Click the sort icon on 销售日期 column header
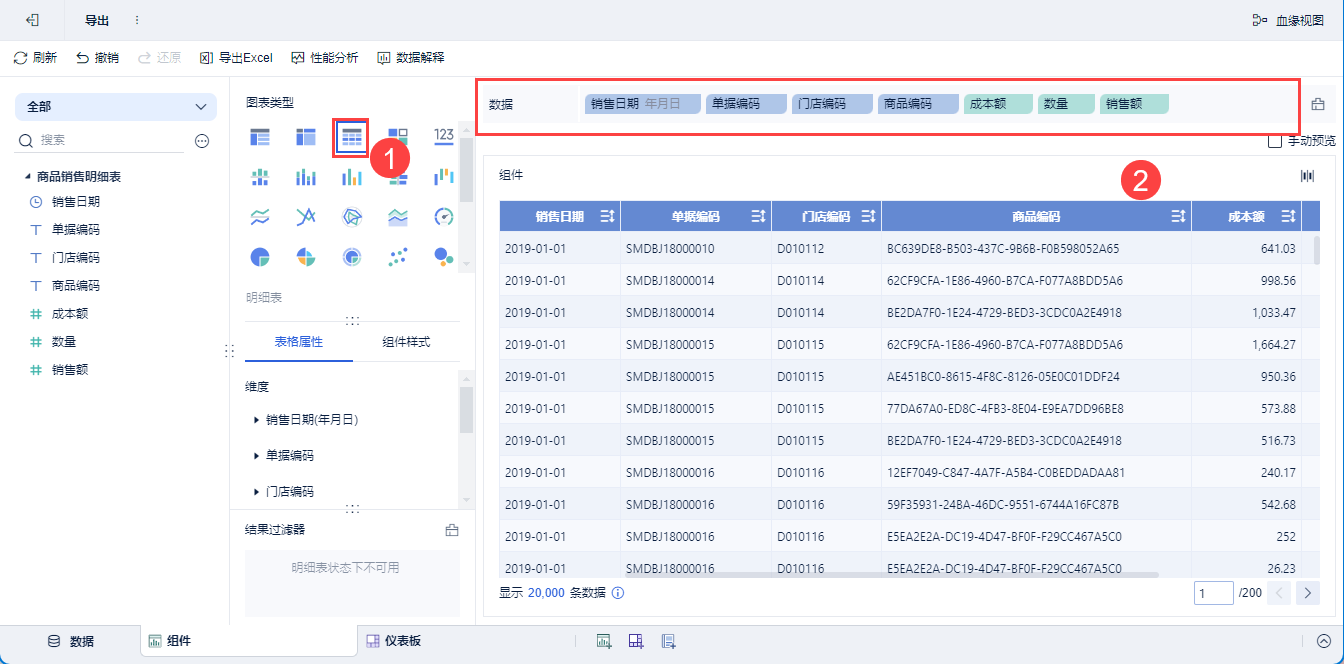The height and width of the screenshot is (664, 1344). point(606,216)
